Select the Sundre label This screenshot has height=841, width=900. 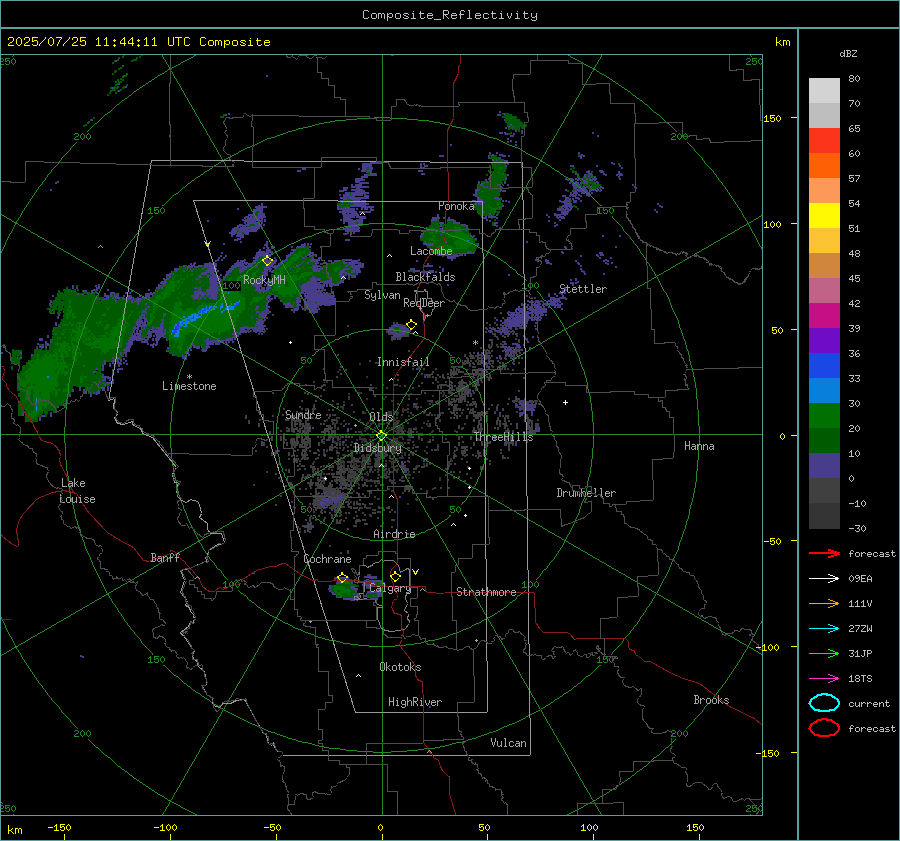point(303,414)
